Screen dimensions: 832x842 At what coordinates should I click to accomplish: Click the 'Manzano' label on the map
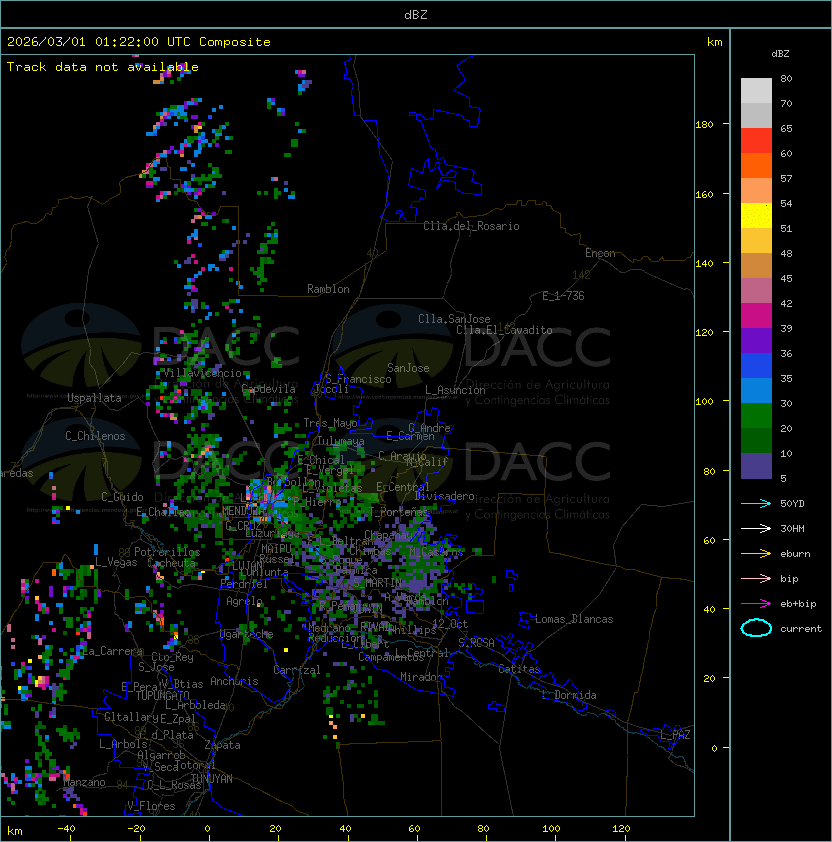[84, 782]
